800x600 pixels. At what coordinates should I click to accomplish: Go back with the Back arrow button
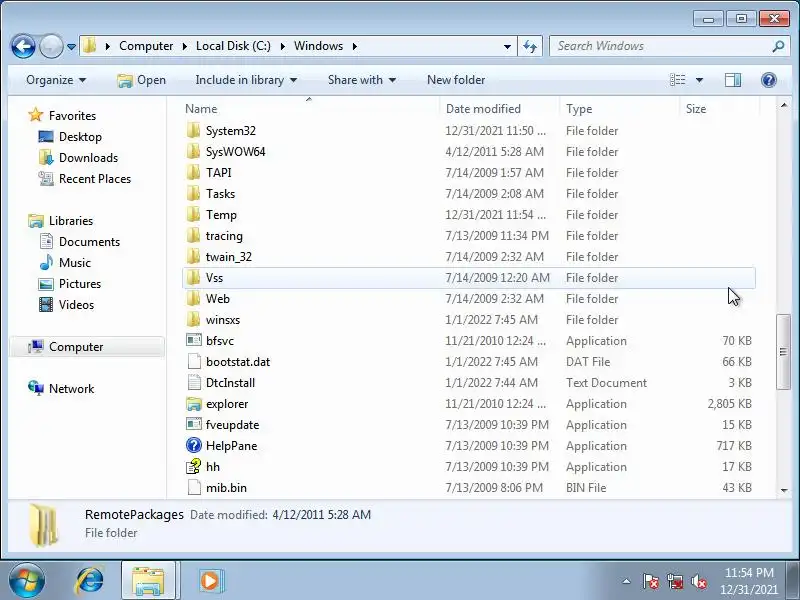[x=23, y=46]
